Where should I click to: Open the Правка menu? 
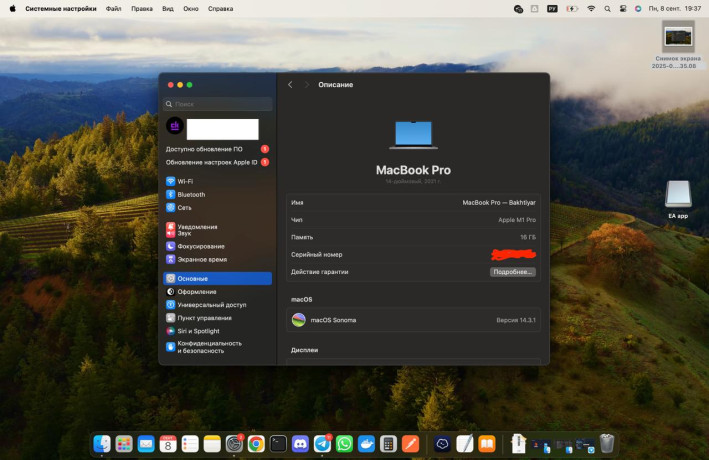[x=142, y=9]
